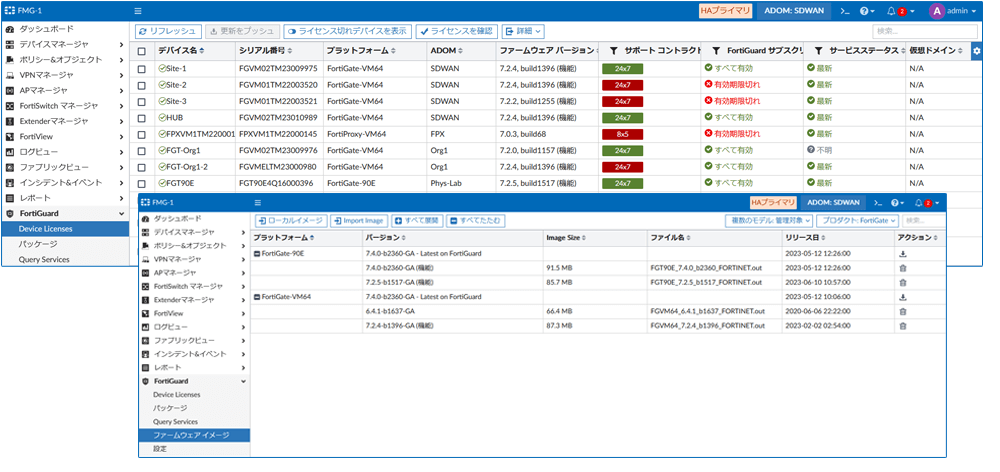
Task: Check the FGT-Org1-2 row checkbox
Action: pos(142,166)
